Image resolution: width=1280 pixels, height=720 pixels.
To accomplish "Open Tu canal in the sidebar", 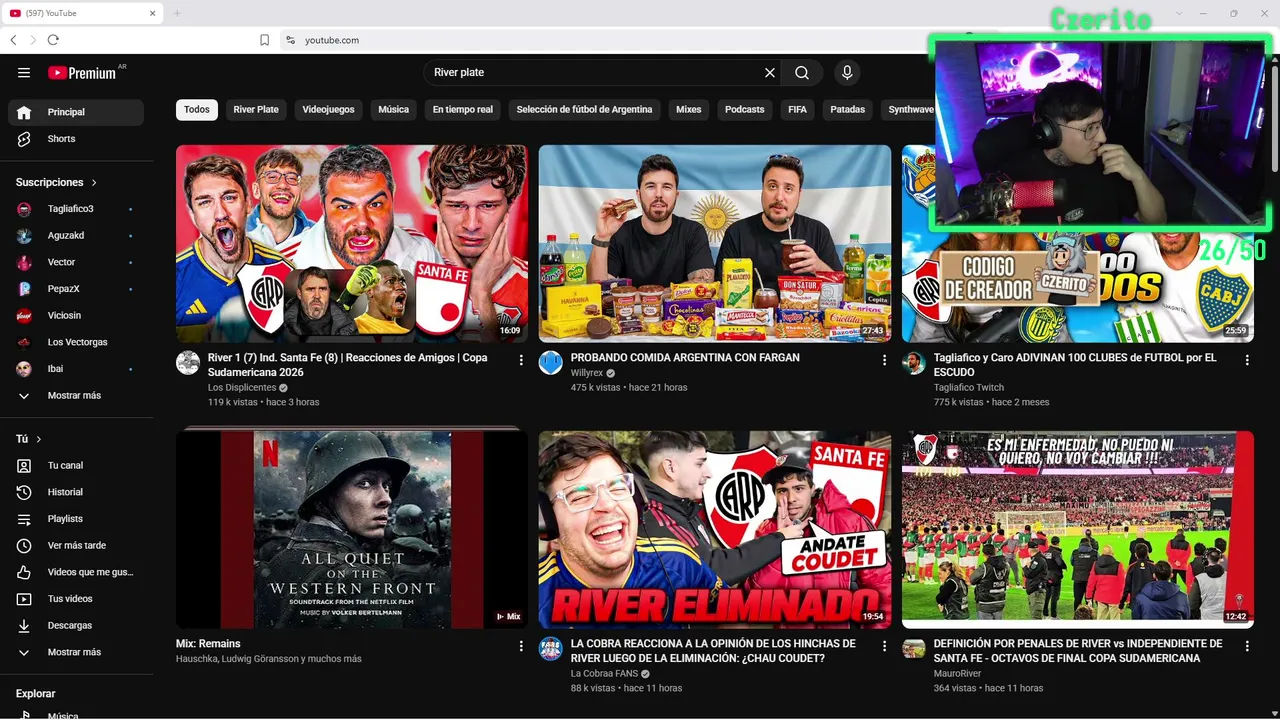I will pos(76,466).
